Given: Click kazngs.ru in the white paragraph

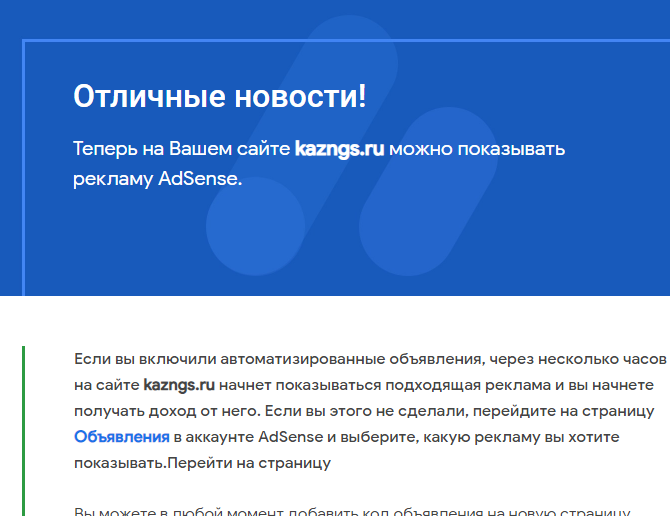Looking at the screenshot, I should click(179, 385).
